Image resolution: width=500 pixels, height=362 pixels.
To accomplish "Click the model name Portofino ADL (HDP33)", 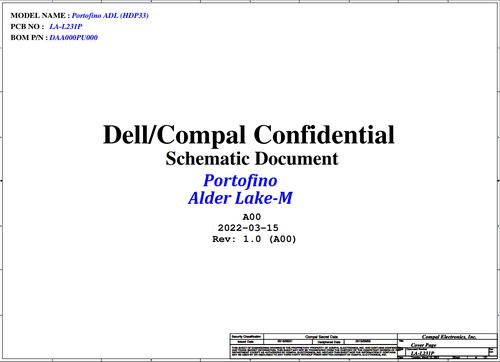I will pos(110,16).
